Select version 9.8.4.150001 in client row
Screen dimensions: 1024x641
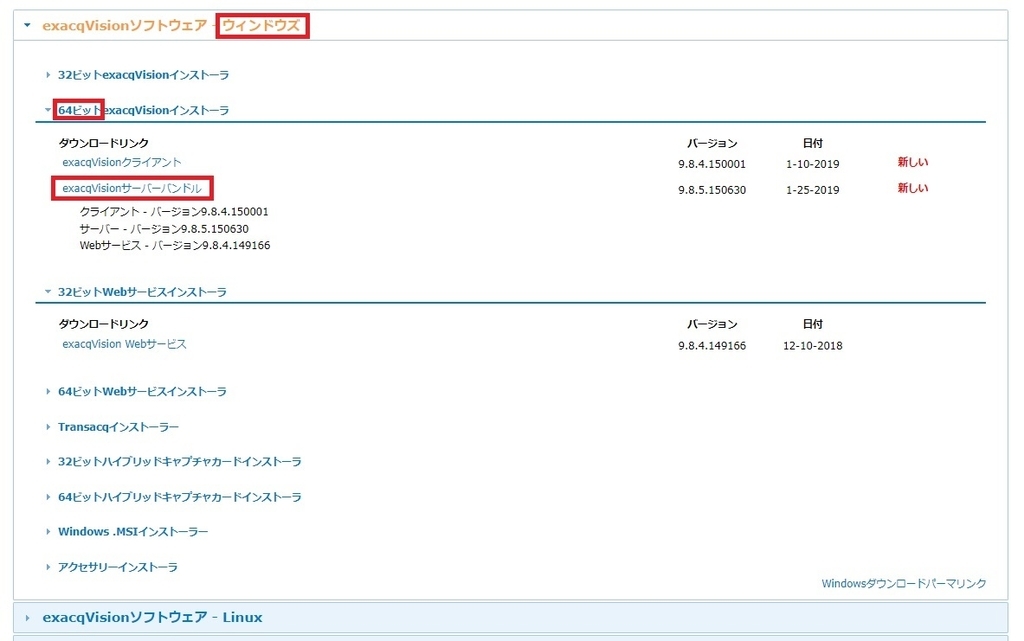pos(712,164)
